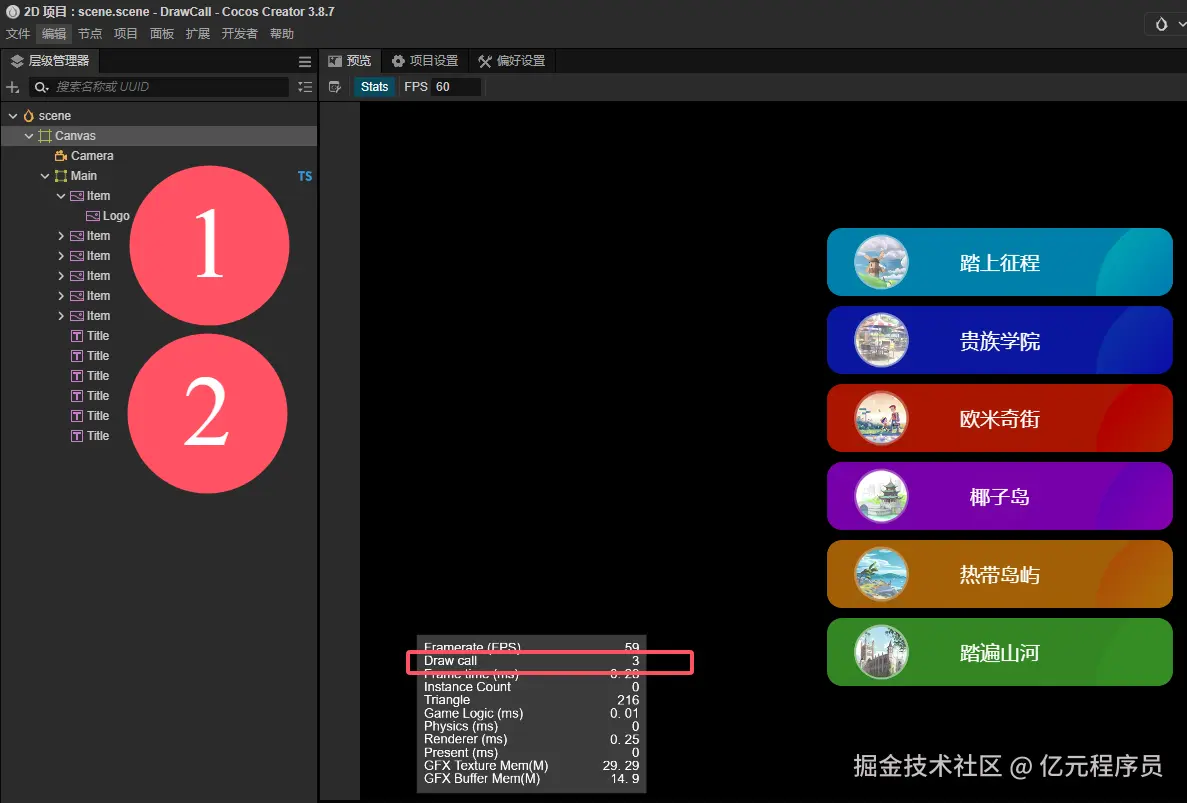Screen dimensions: 1187x803
Task: Click the 贵族学院 button
Action: [x=999, y=340]
